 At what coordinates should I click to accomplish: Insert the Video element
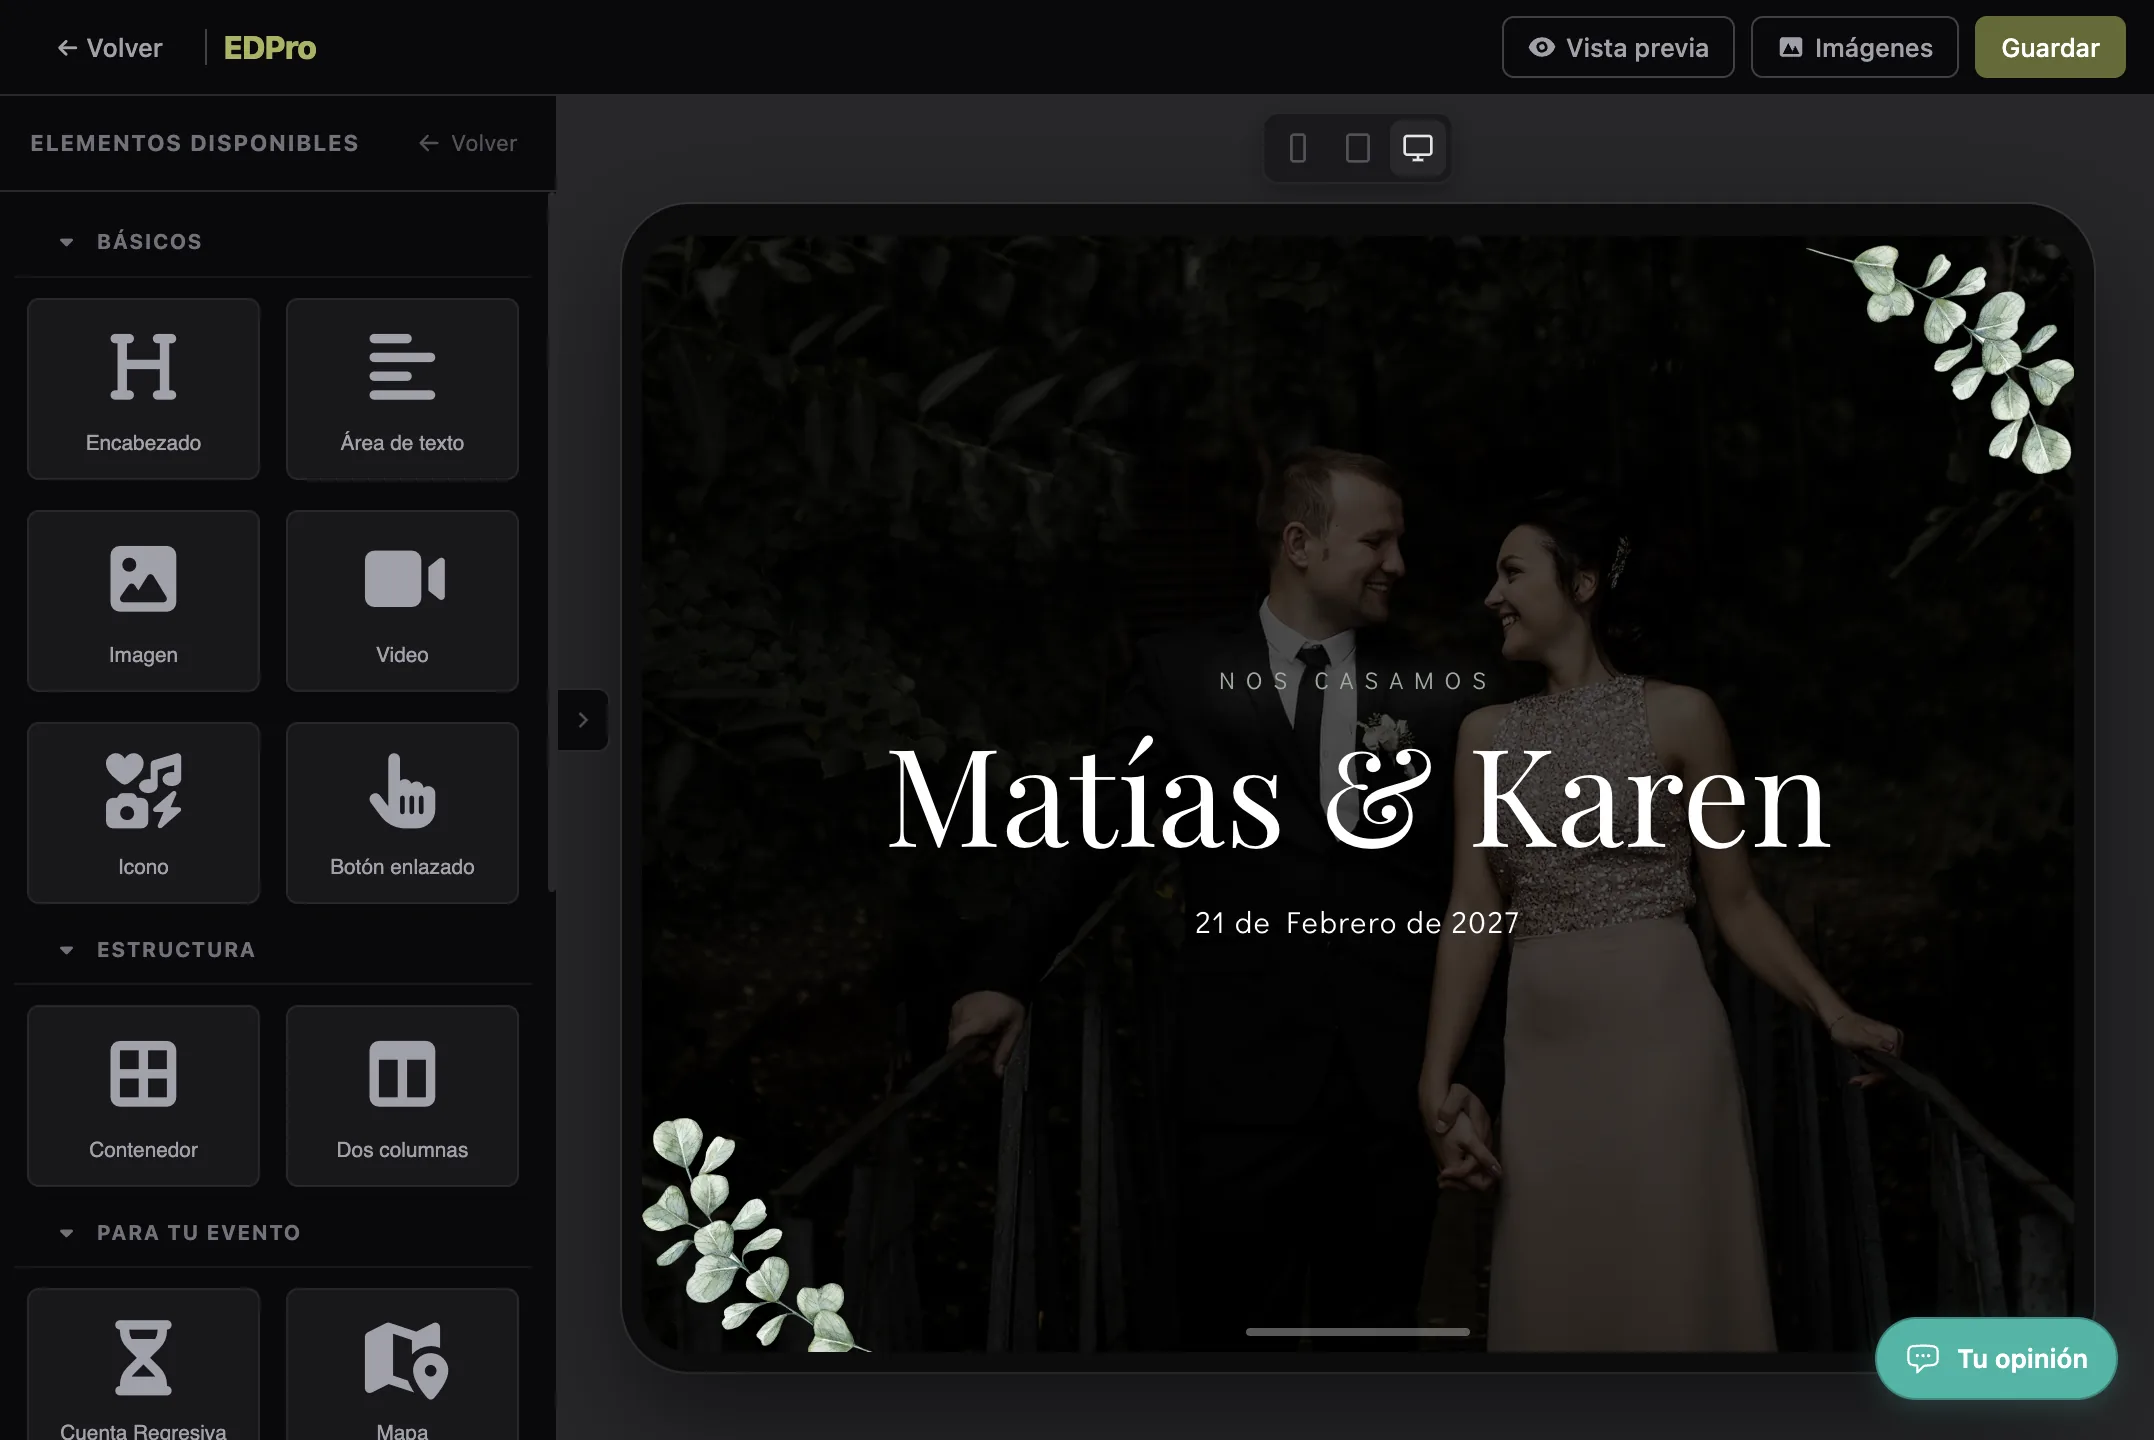click(402, 601)
